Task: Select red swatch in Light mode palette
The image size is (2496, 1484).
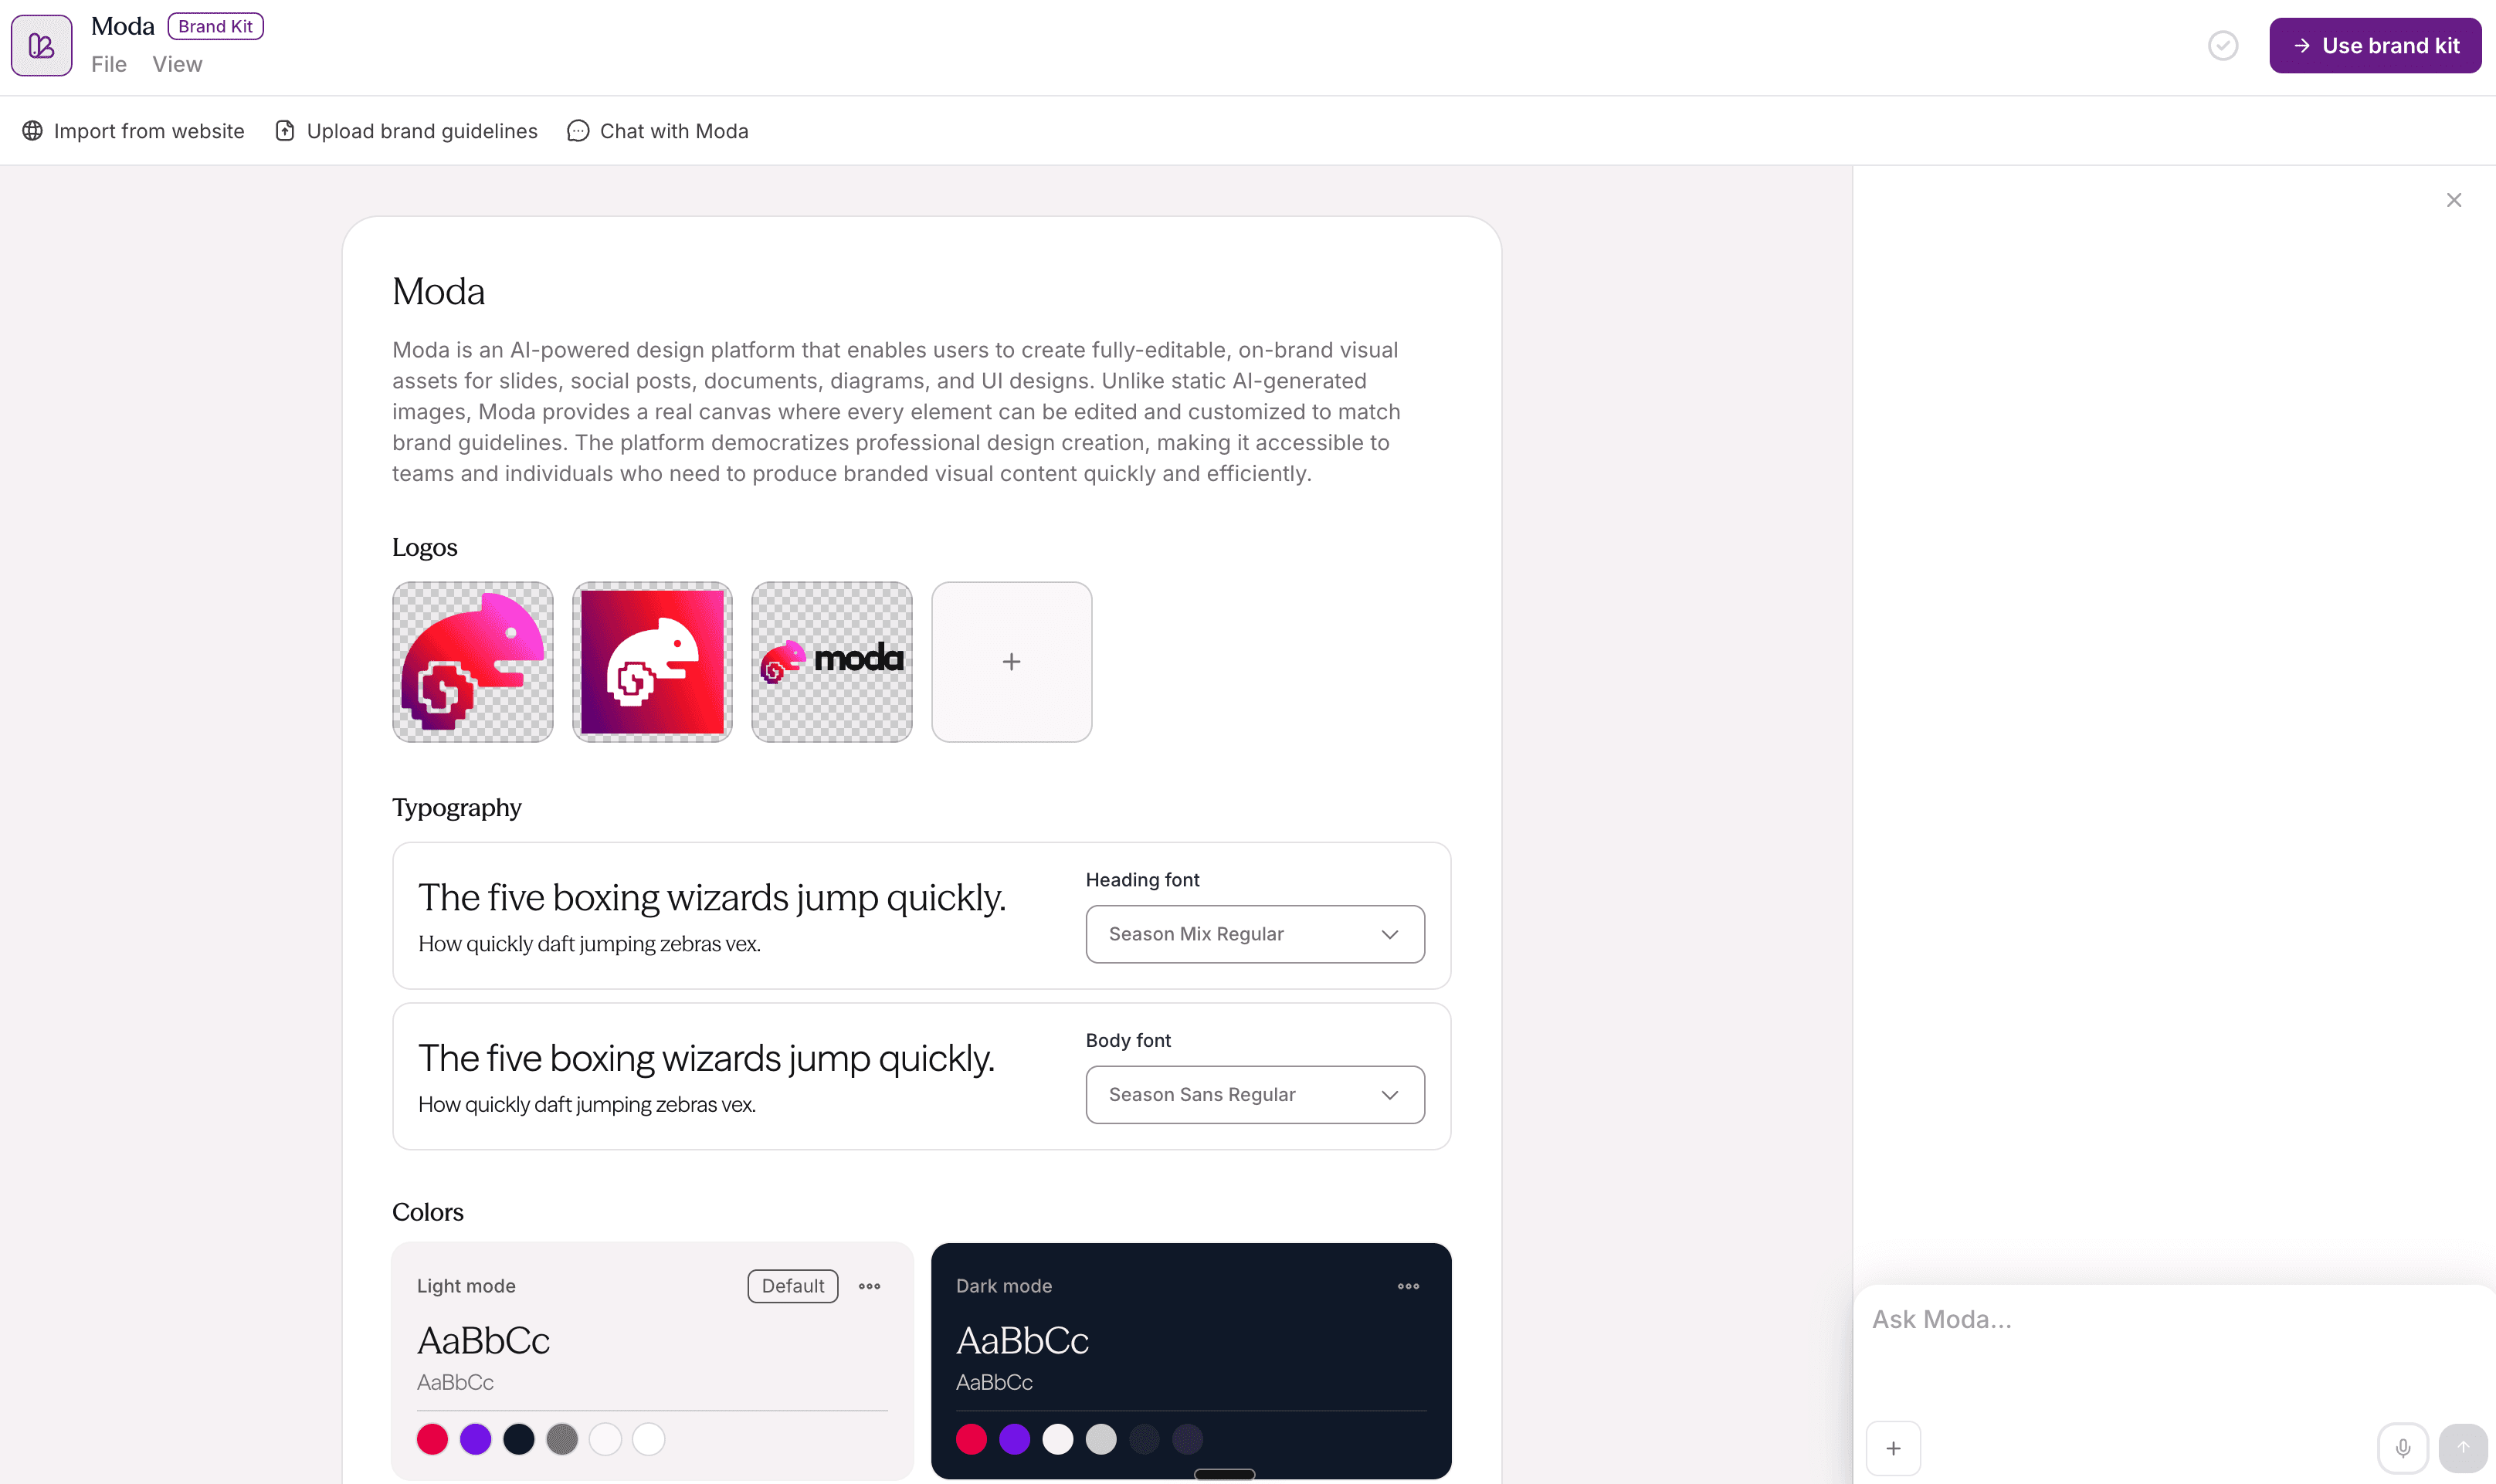Action: tap(432, 1439)
